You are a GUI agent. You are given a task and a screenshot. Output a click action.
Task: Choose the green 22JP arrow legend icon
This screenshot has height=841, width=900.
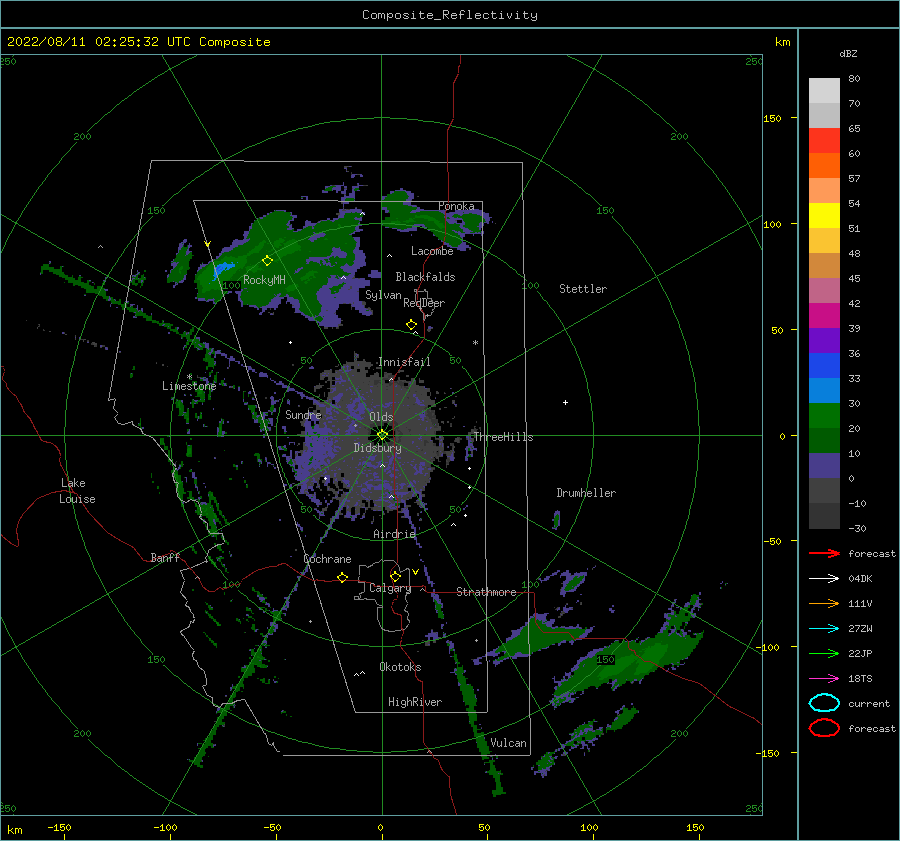[824, 653]
